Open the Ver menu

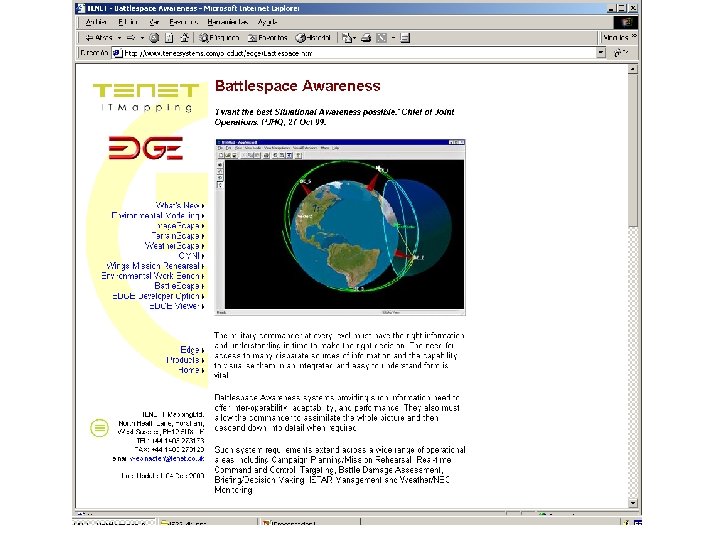(154, 22)
